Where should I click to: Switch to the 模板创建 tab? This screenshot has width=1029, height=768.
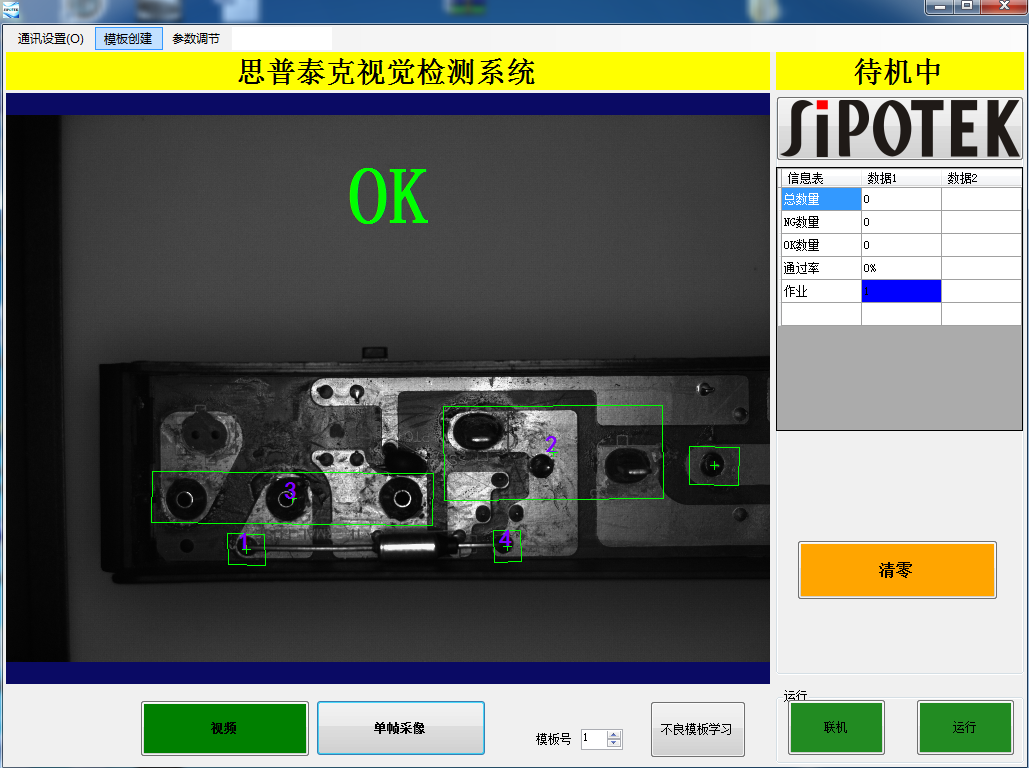[x=129, y=39]
